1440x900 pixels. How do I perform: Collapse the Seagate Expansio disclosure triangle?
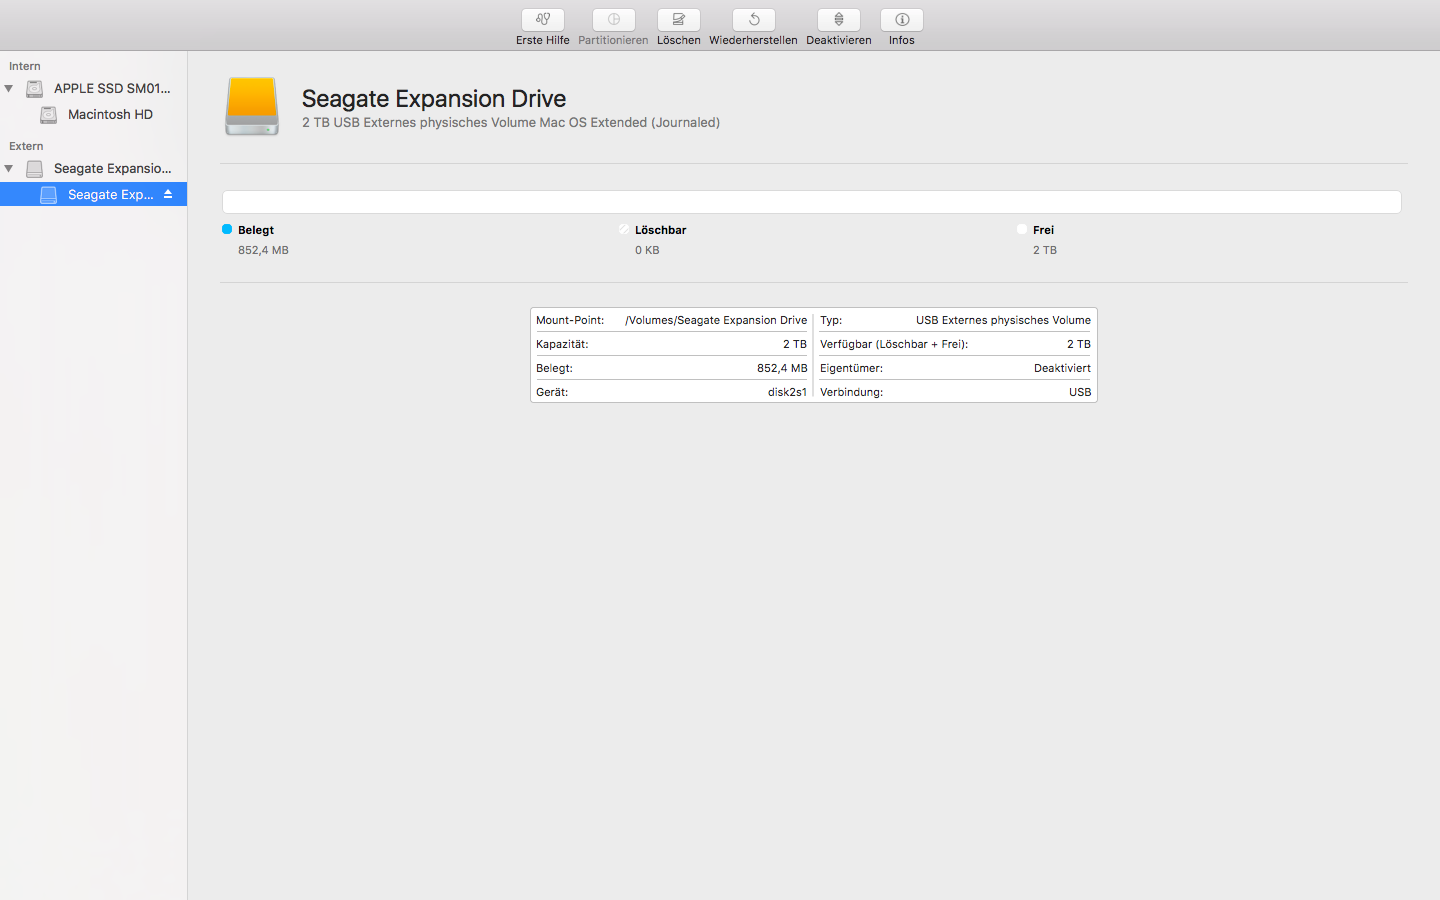click(x=9, y=169)
